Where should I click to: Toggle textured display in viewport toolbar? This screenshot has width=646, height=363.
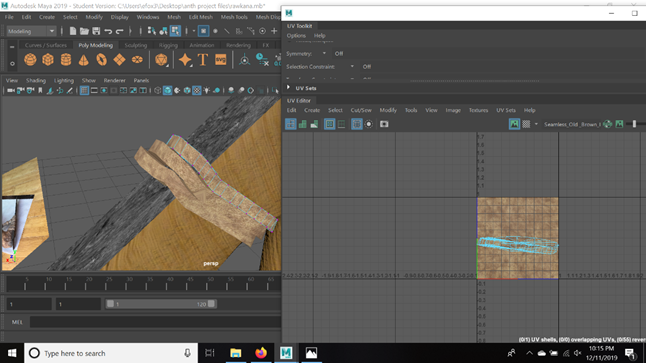point(197,90)
